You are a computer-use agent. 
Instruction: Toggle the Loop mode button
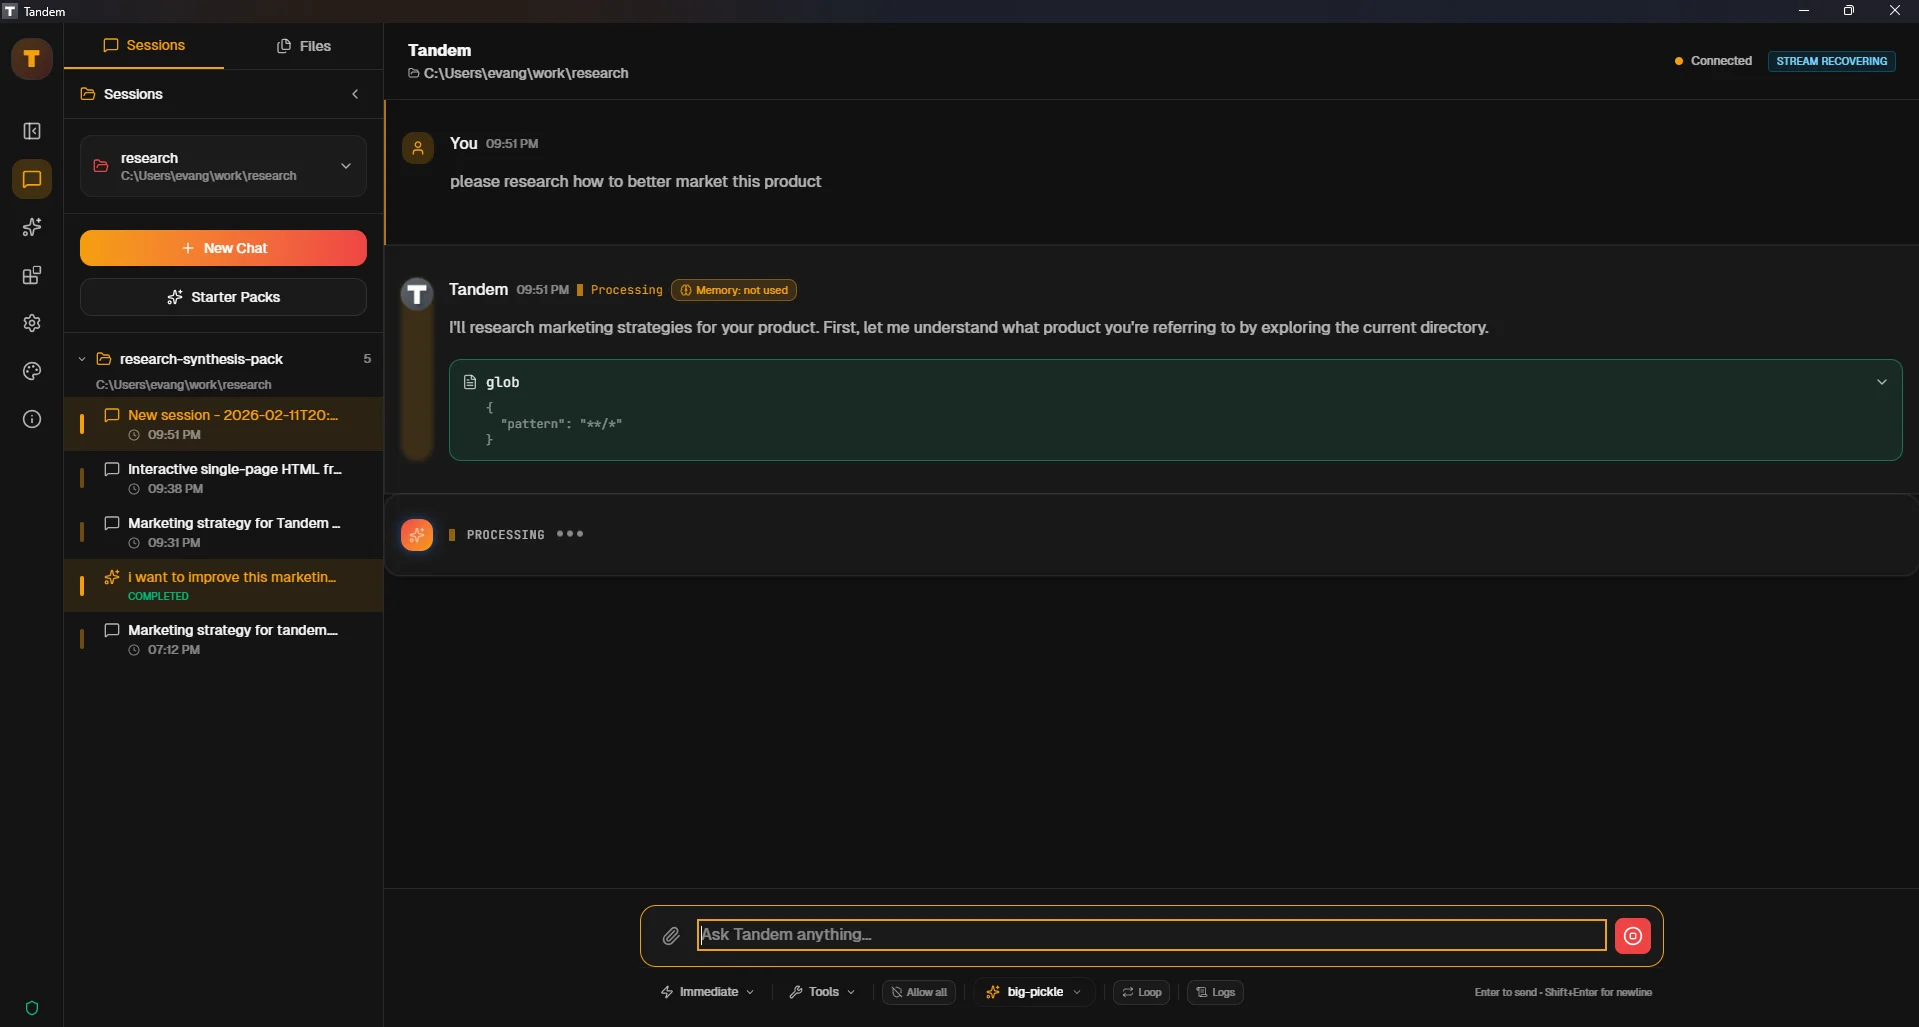1141,992
